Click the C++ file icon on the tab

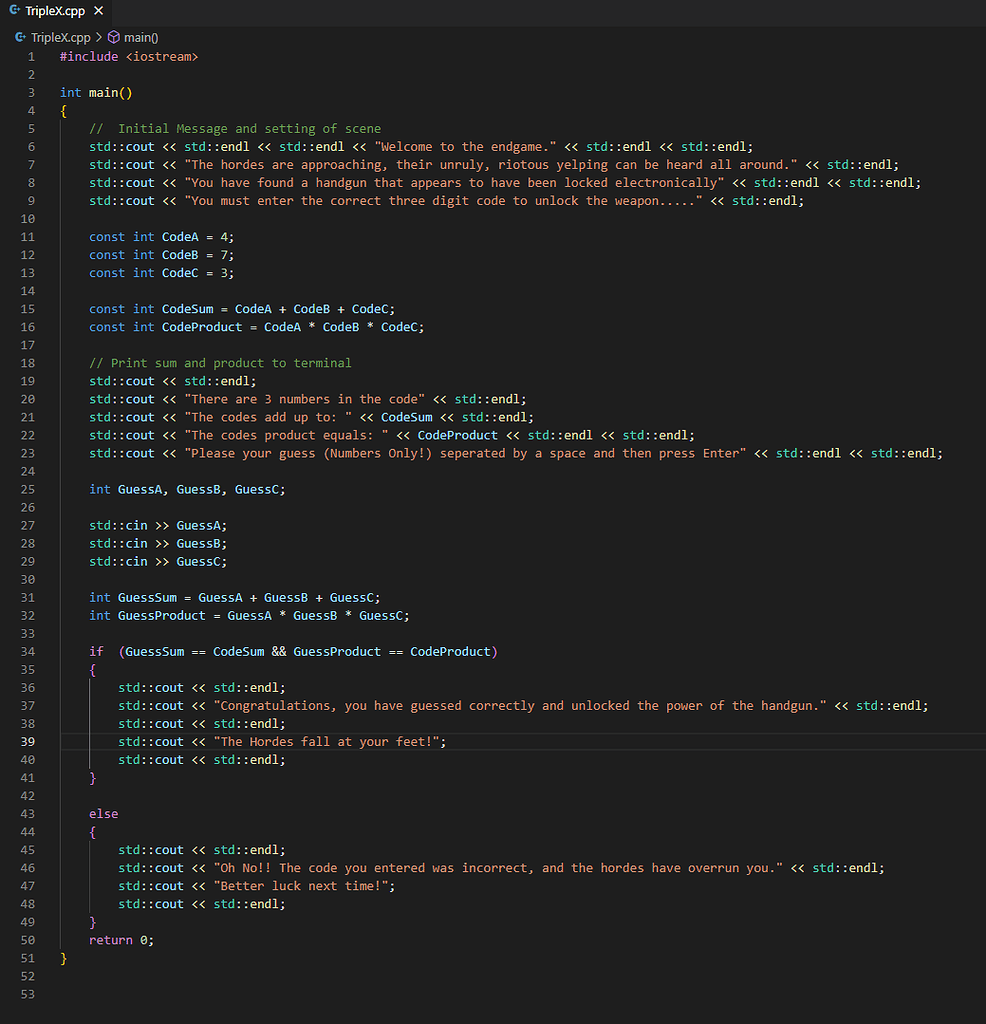[x=16, y=11]
